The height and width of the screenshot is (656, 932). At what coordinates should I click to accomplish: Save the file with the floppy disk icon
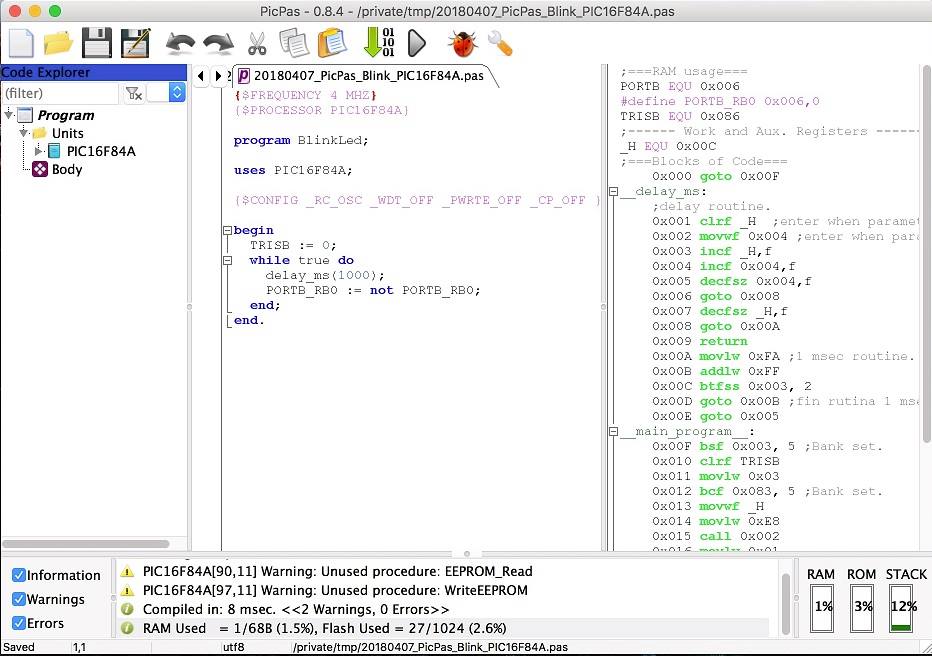[96, 43]
